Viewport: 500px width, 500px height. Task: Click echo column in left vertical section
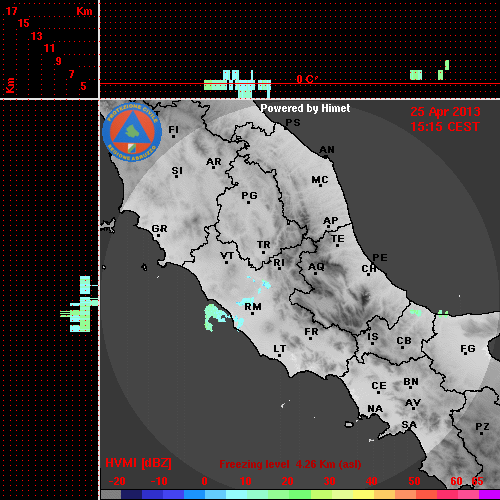pos(82,304)
